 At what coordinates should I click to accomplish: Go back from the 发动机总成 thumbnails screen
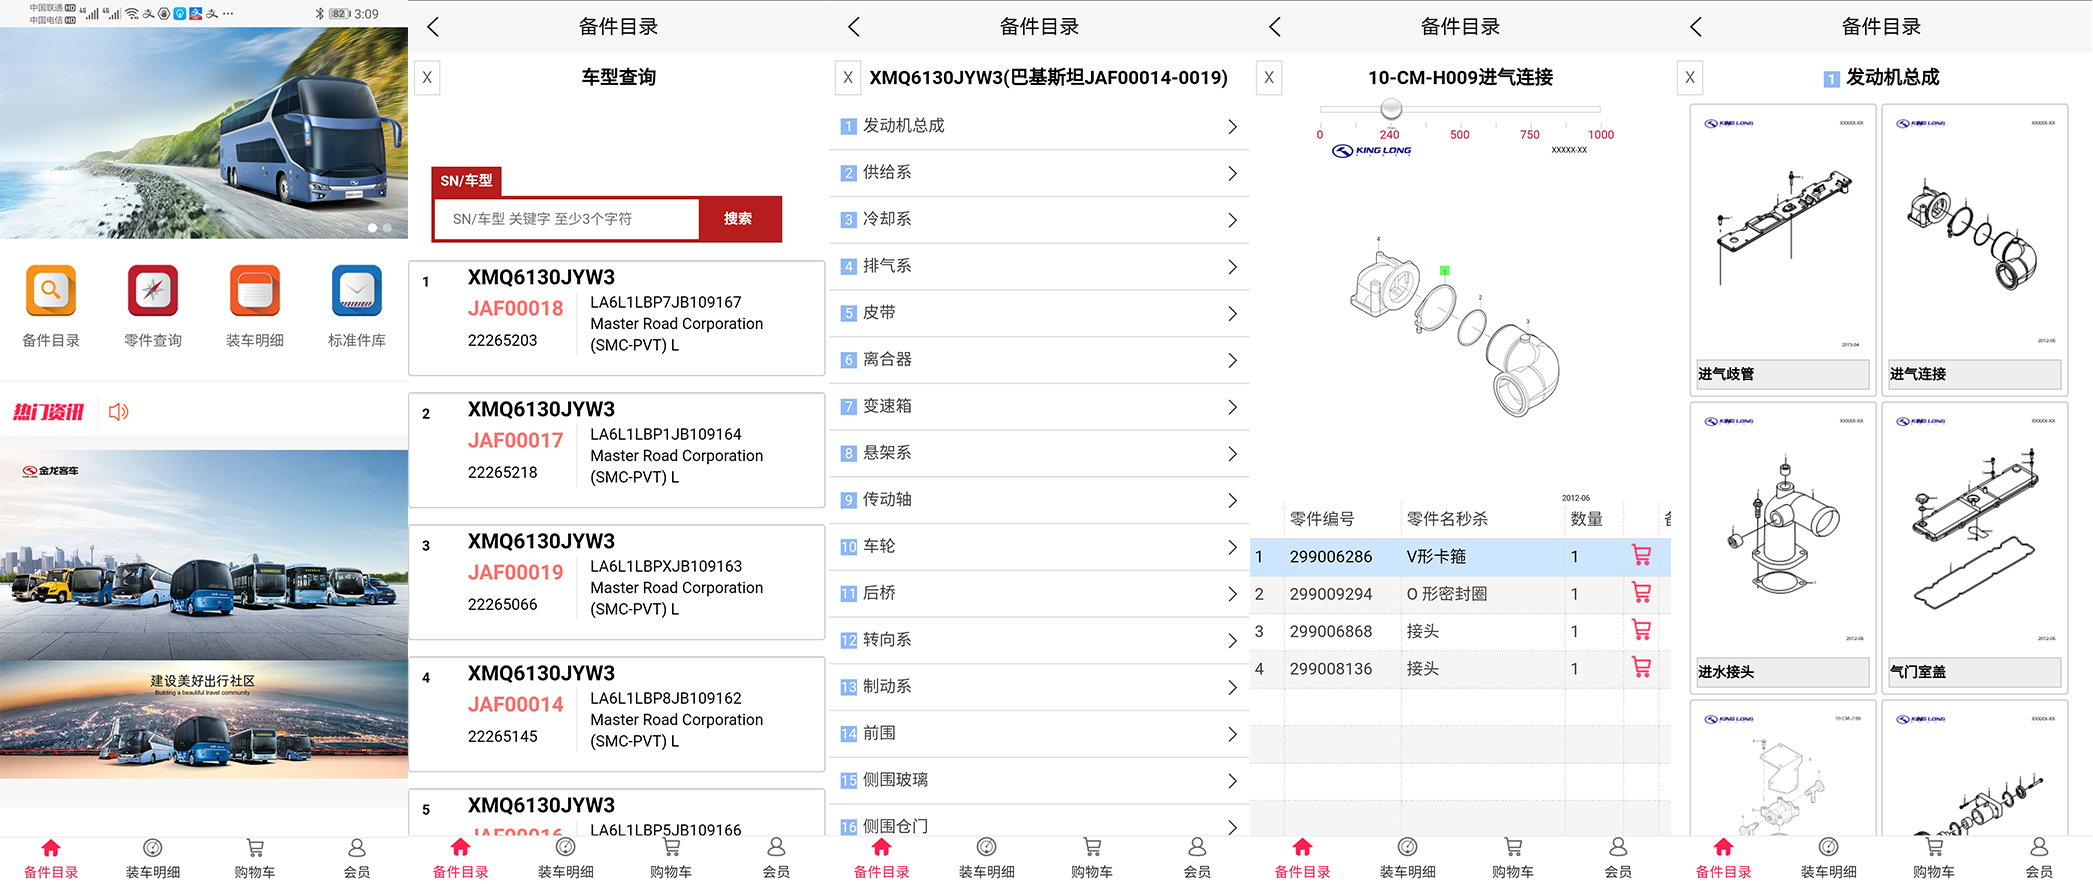pos(1696,27)
